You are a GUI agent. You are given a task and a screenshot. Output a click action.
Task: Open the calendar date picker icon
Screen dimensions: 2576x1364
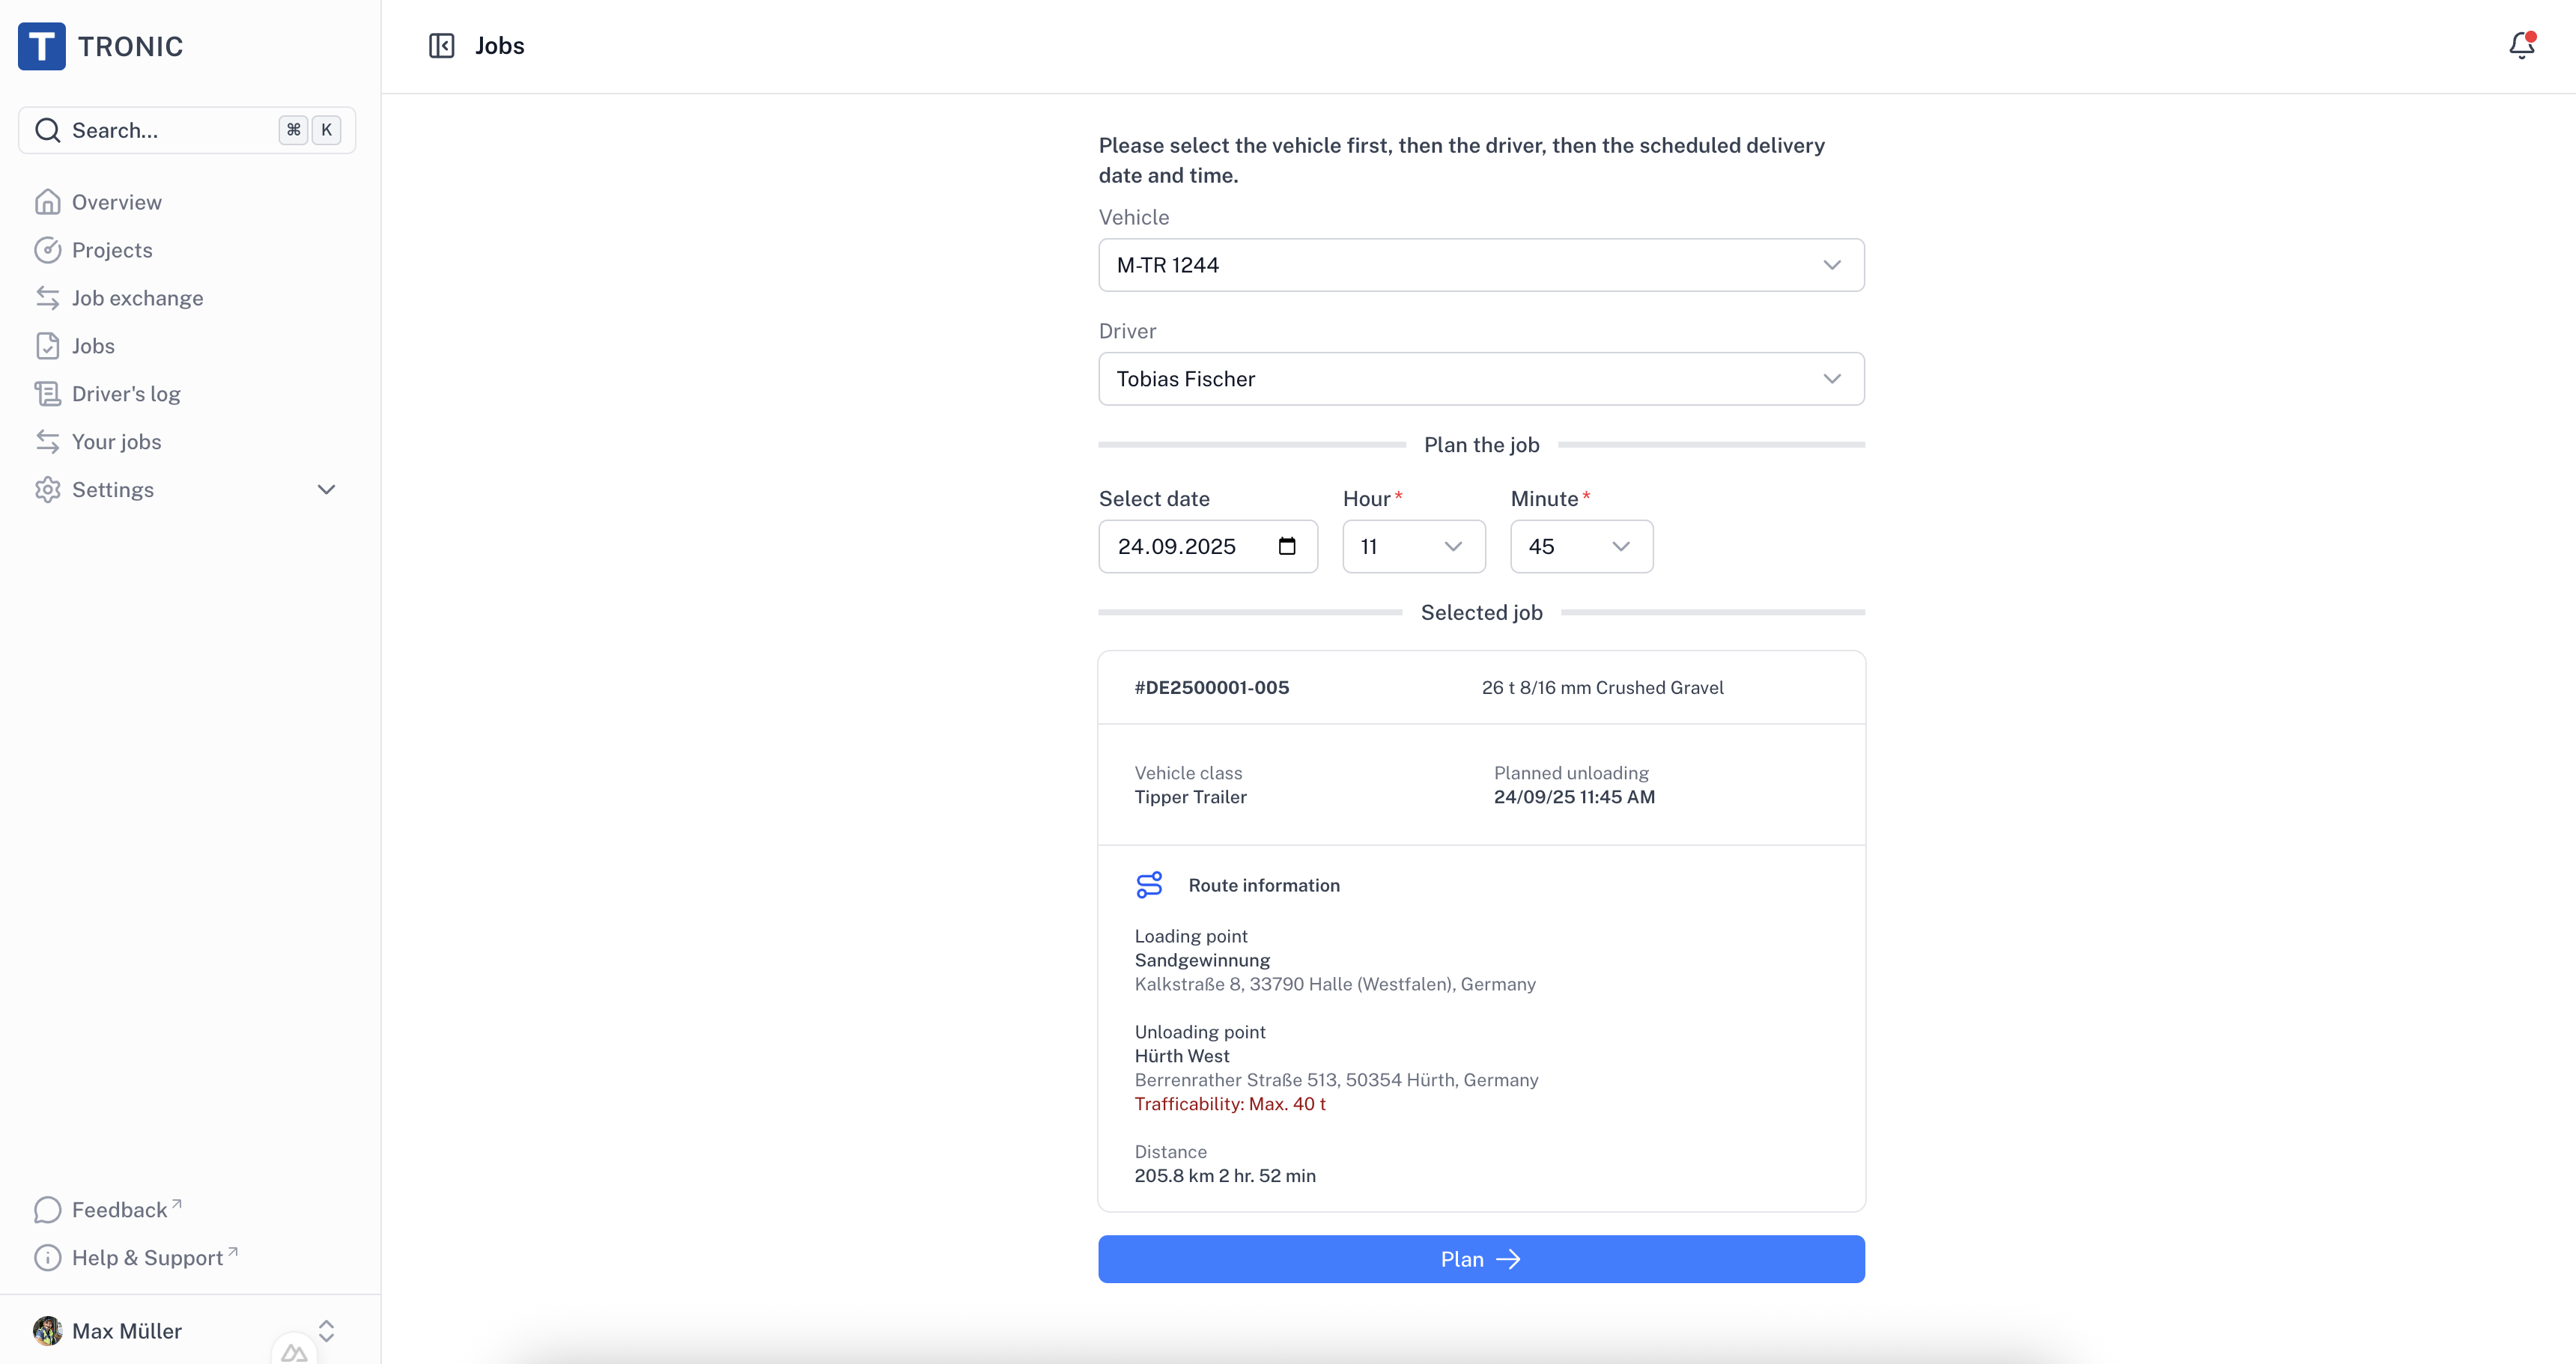(x=1287, y=546)
